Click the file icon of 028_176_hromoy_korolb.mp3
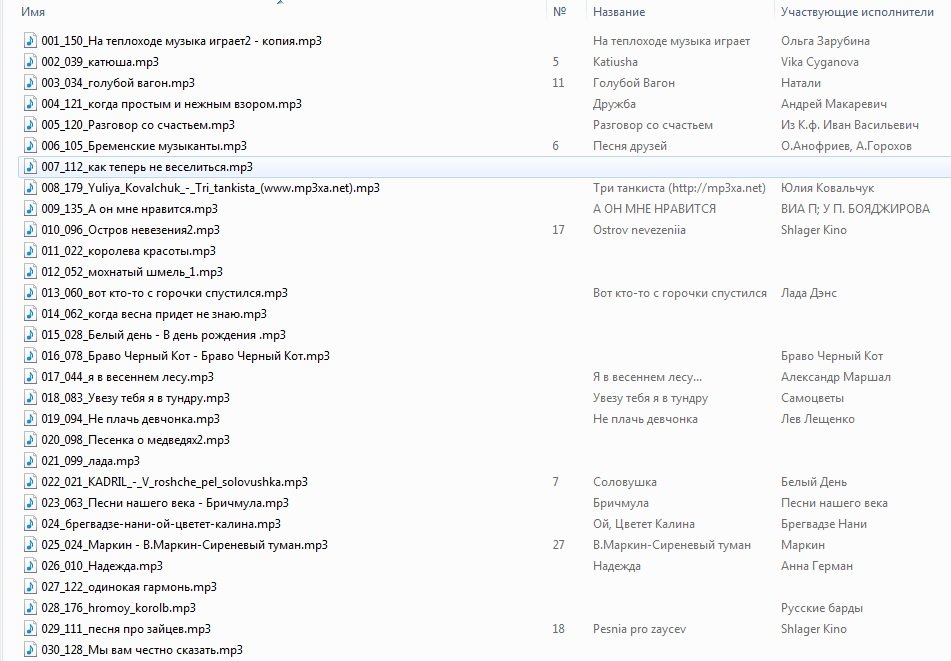 pos(29,608)
